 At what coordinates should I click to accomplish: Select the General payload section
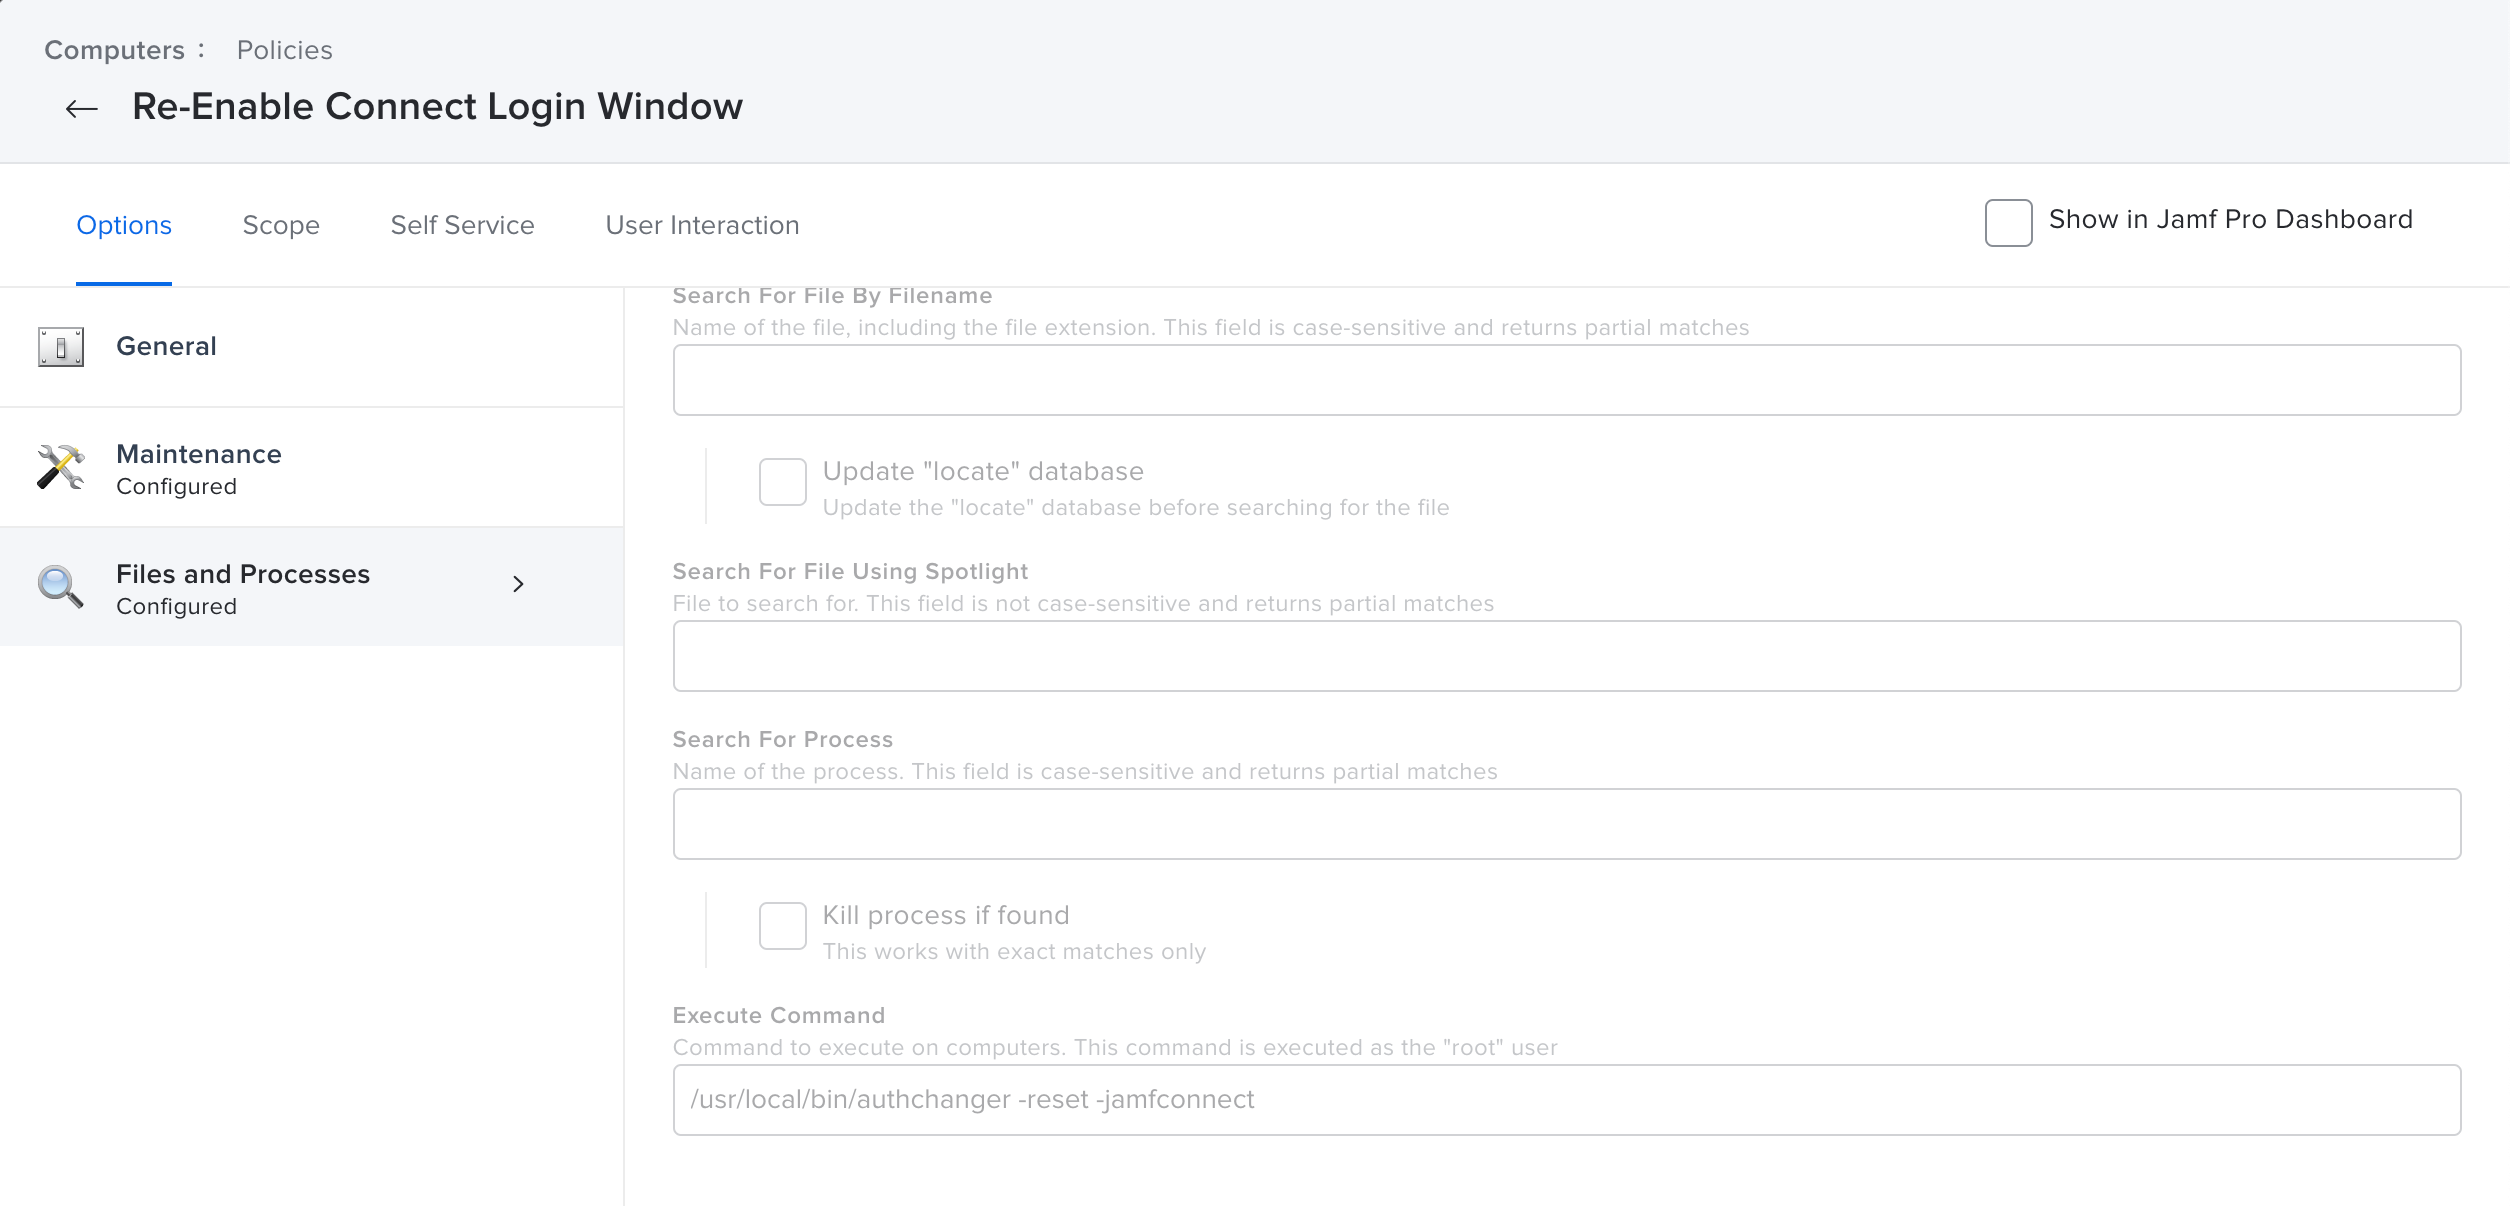[312, 347]
